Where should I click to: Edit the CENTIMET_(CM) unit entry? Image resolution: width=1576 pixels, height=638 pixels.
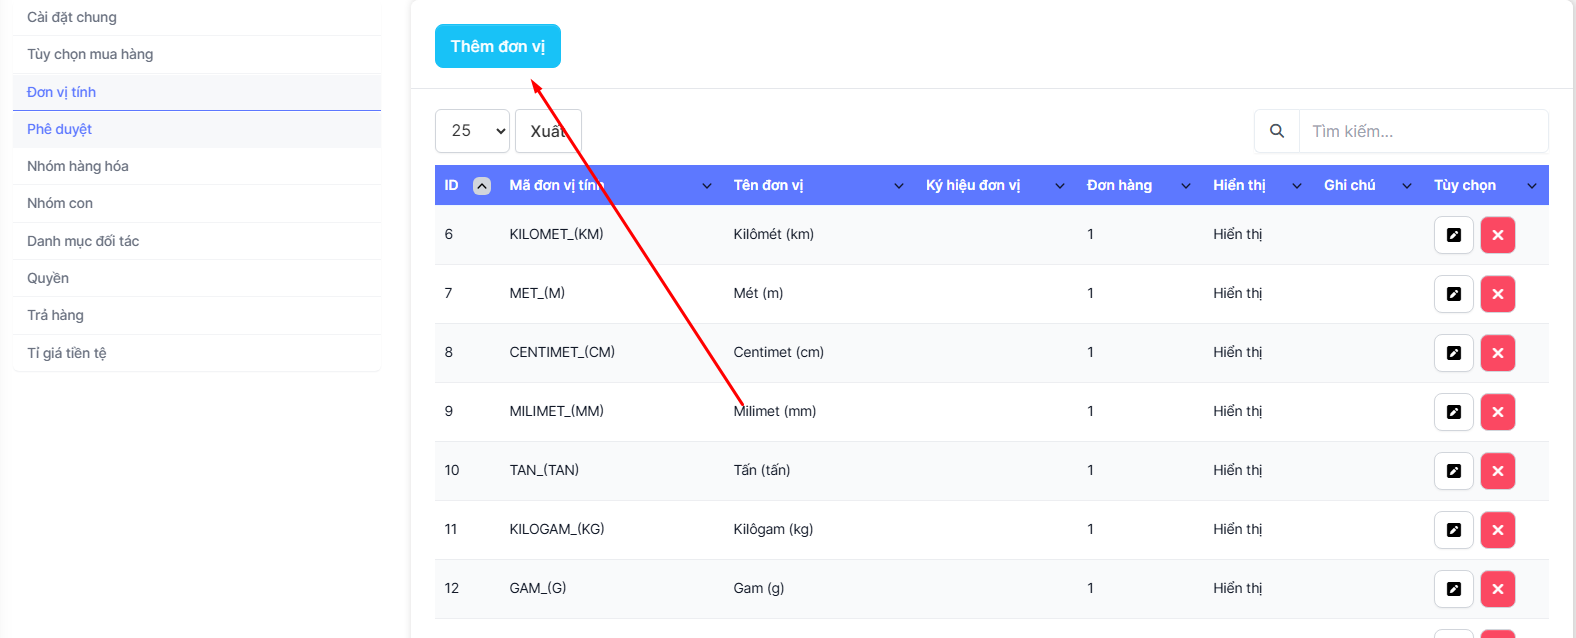point(1453,353)
